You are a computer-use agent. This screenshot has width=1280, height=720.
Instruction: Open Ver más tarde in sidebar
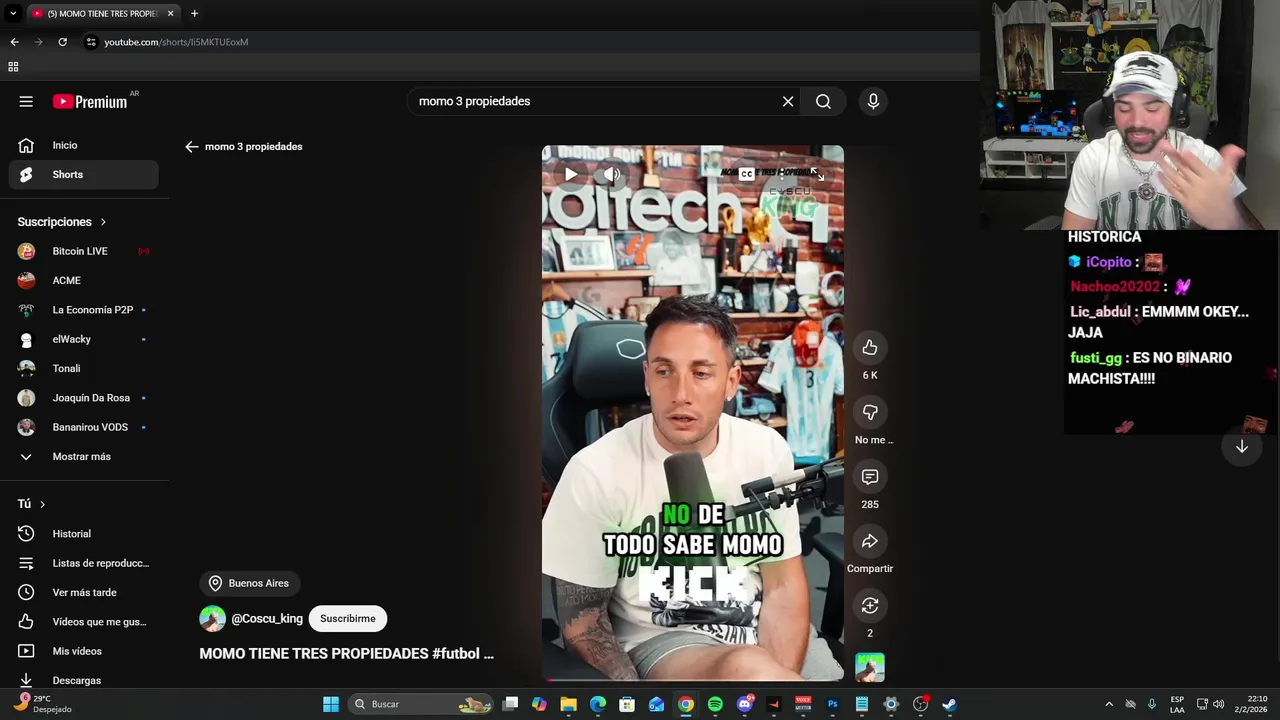(84, 592)
